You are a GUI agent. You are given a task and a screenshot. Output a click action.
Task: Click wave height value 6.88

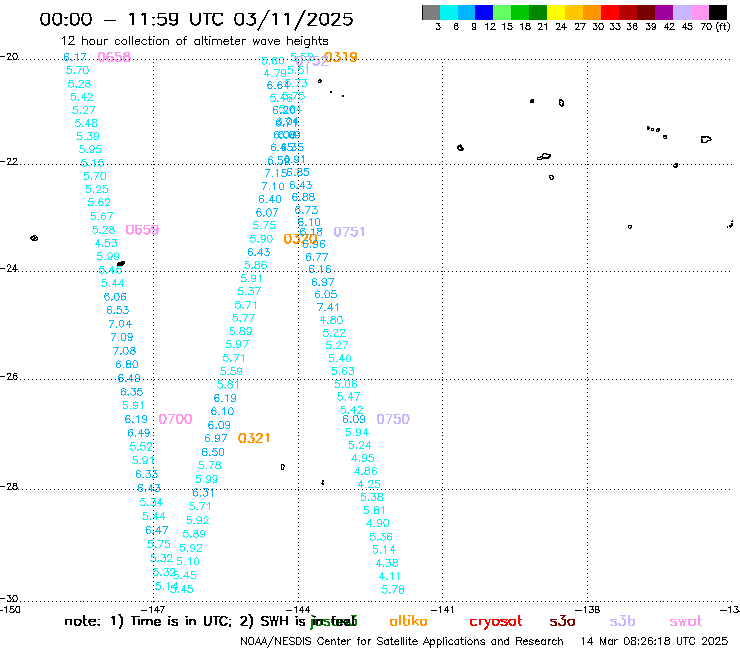[303, 197]
